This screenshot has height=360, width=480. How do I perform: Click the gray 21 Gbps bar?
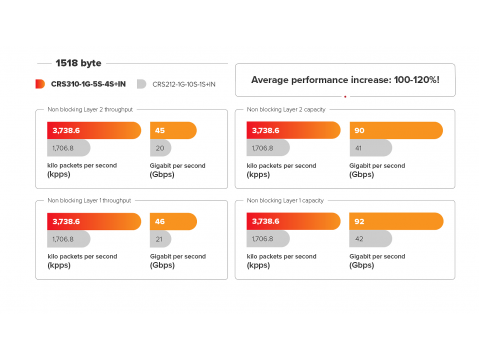pos(161,239)
